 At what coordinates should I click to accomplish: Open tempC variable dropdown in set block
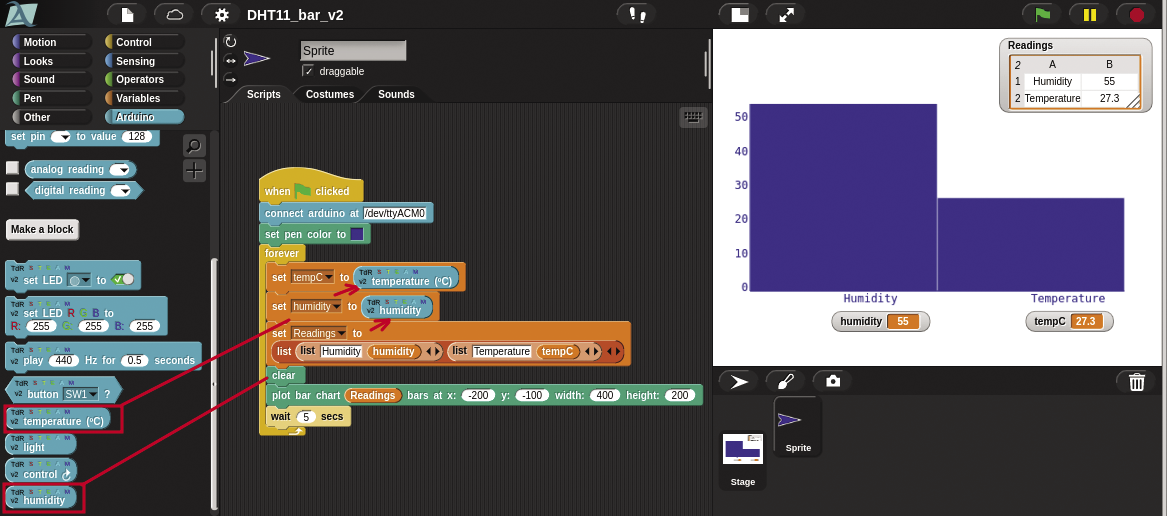(328, 277)
